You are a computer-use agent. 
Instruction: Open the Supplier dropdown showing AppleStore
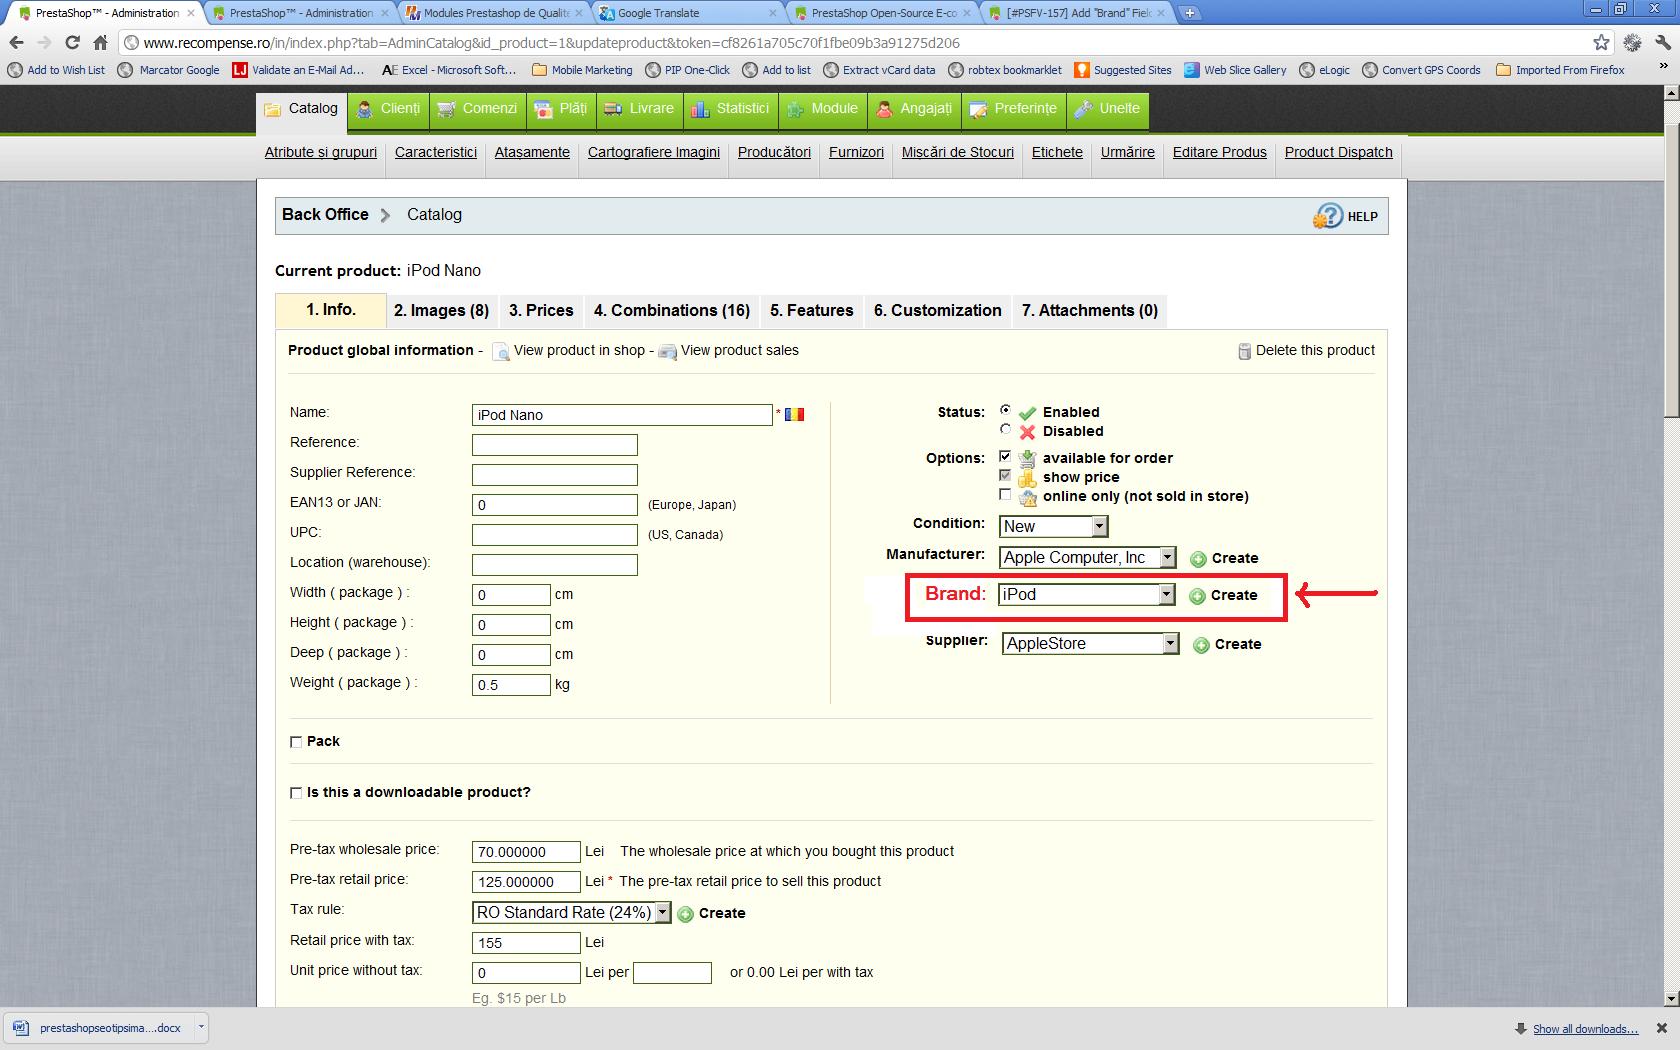(1091, 643)
